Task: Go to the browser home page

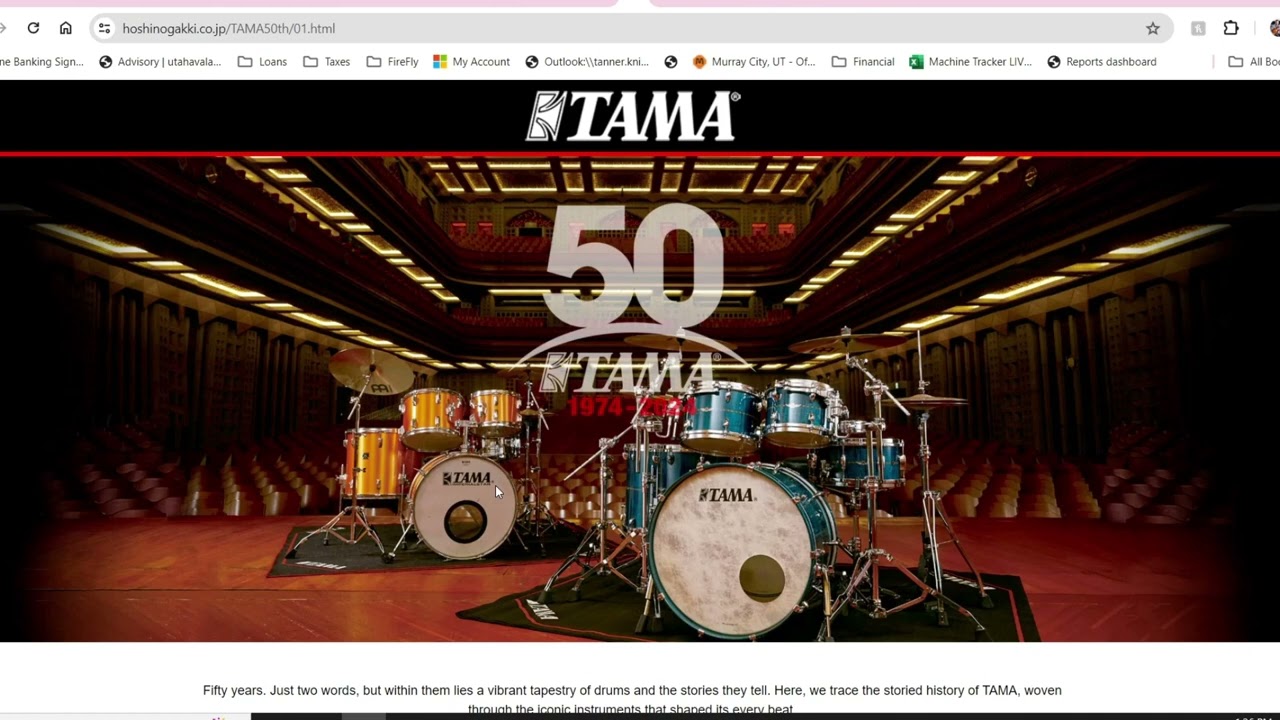Action: (66, 28)
